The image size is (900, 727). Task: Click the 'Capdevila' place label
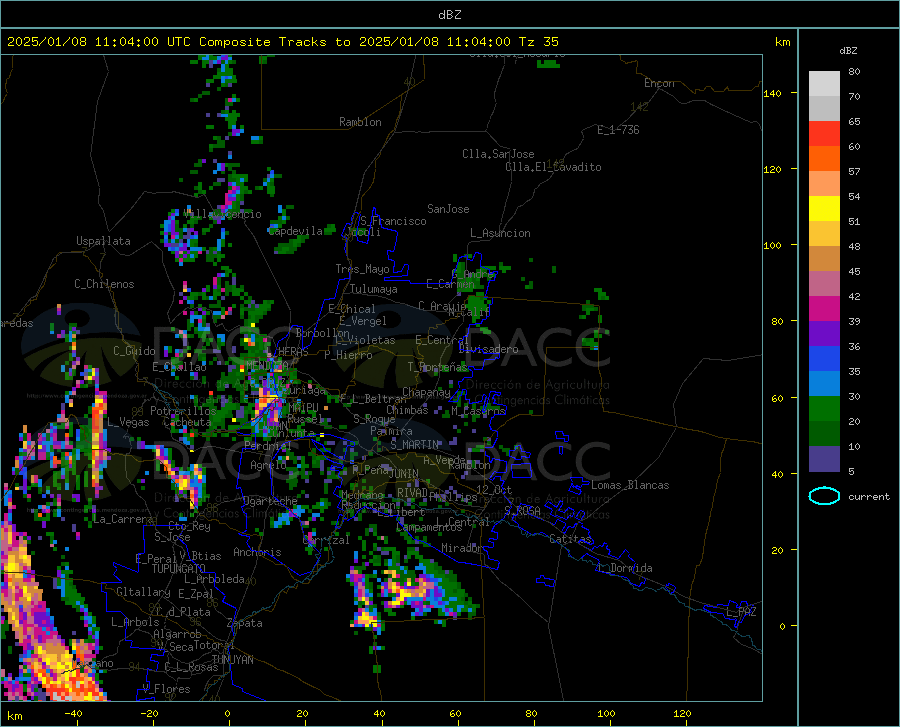(295, 231)
